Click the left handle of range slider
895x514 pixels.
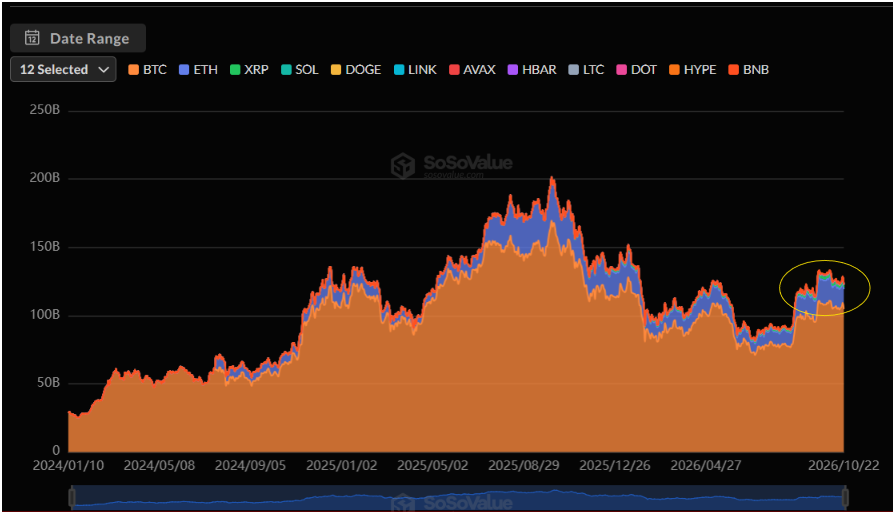(72, 497)
